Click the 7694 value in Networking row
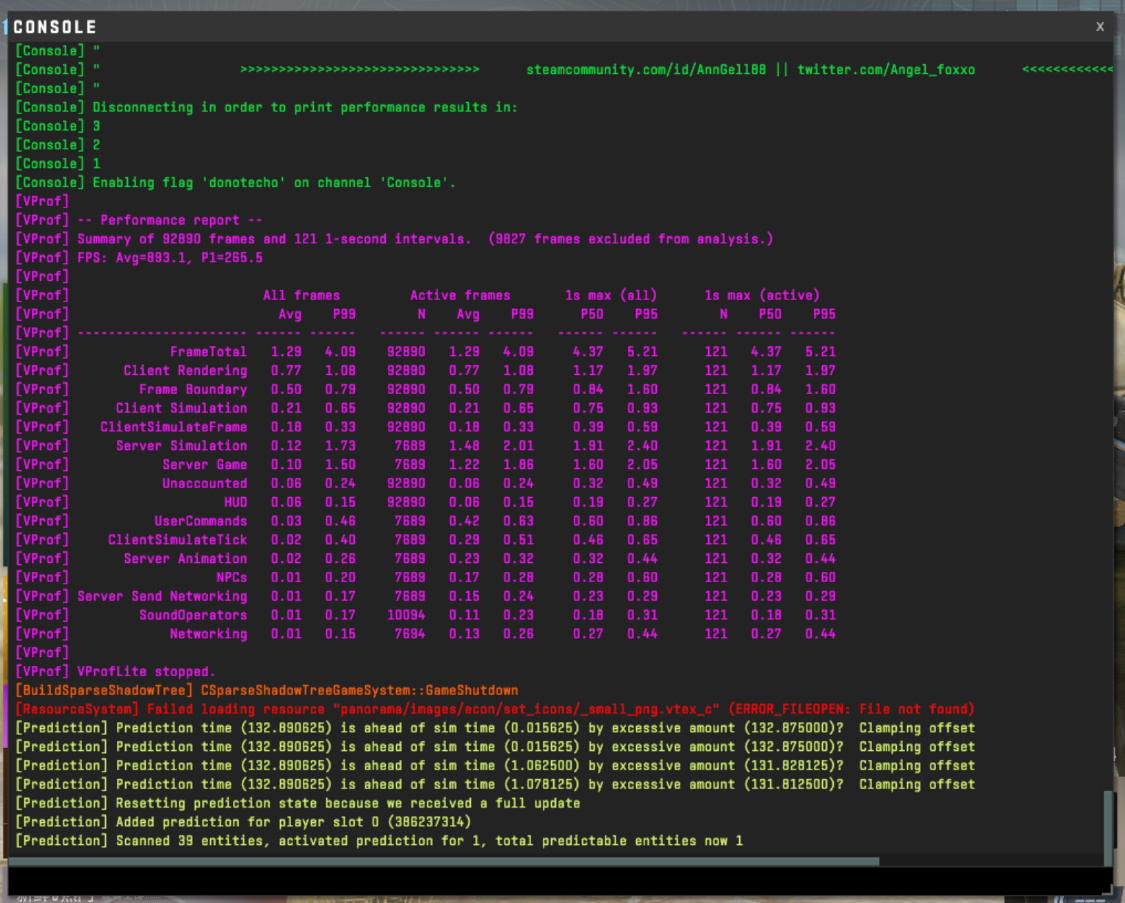The height and width of the screenshot is (903, 1125). [410, 634]
